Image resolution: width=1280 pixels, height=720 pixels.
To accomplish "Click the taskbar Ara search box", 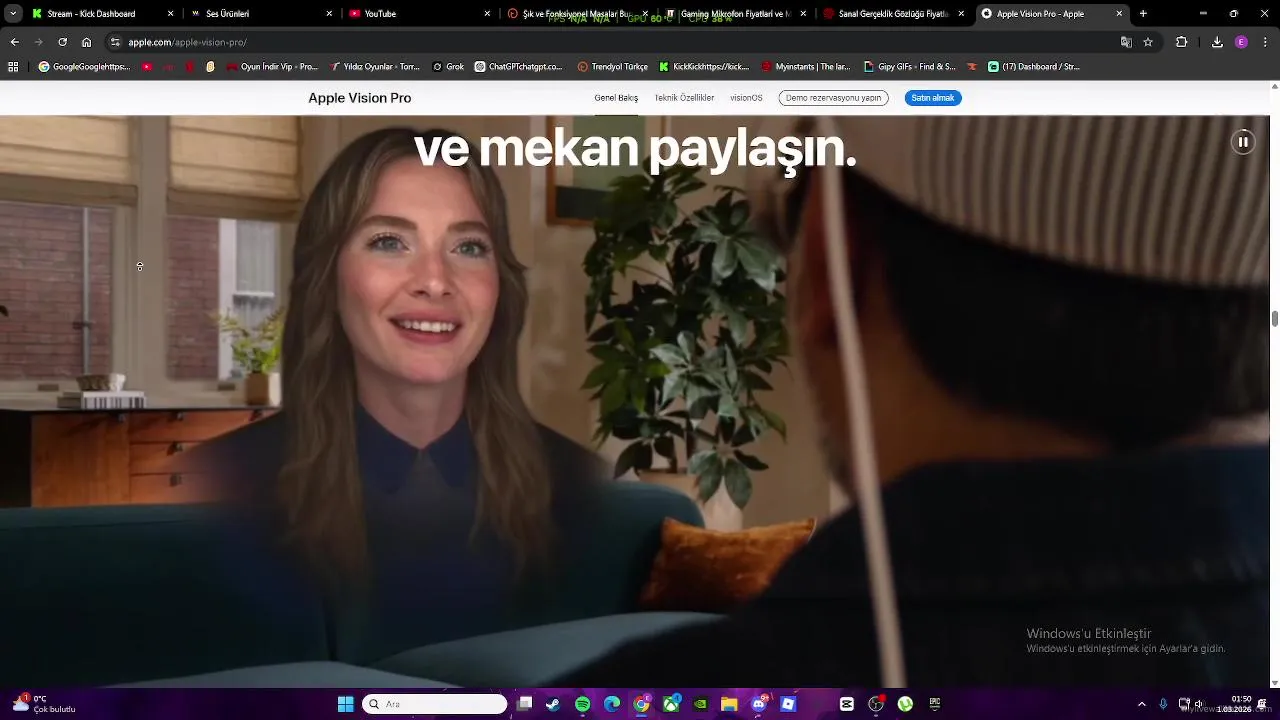I will [x=435, y=704].
